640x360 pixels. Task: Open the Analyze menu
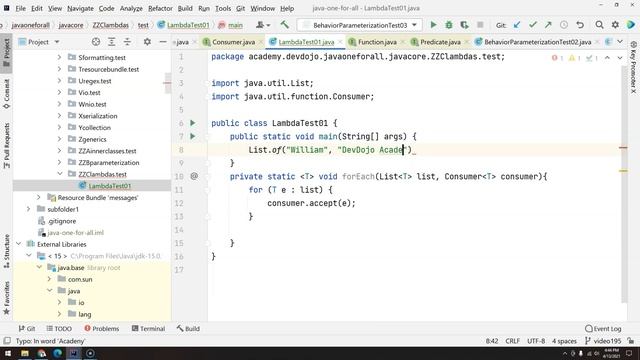point(131,8)
